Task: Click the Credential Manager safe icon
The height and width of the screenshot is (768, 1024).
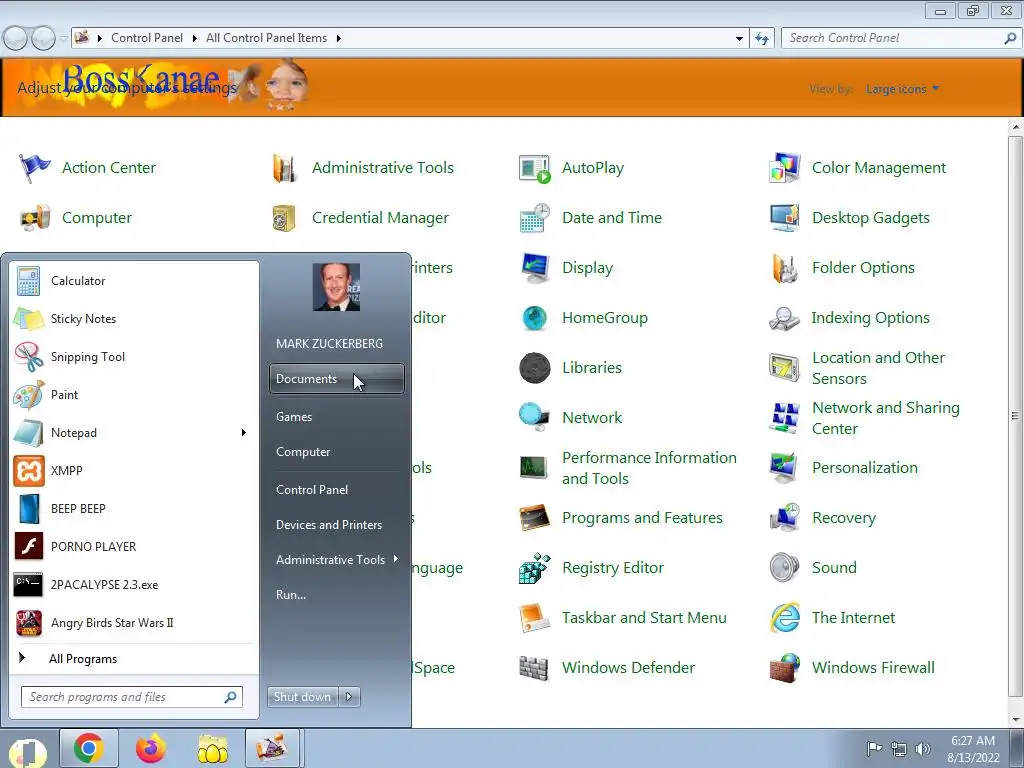Action: 284,218
